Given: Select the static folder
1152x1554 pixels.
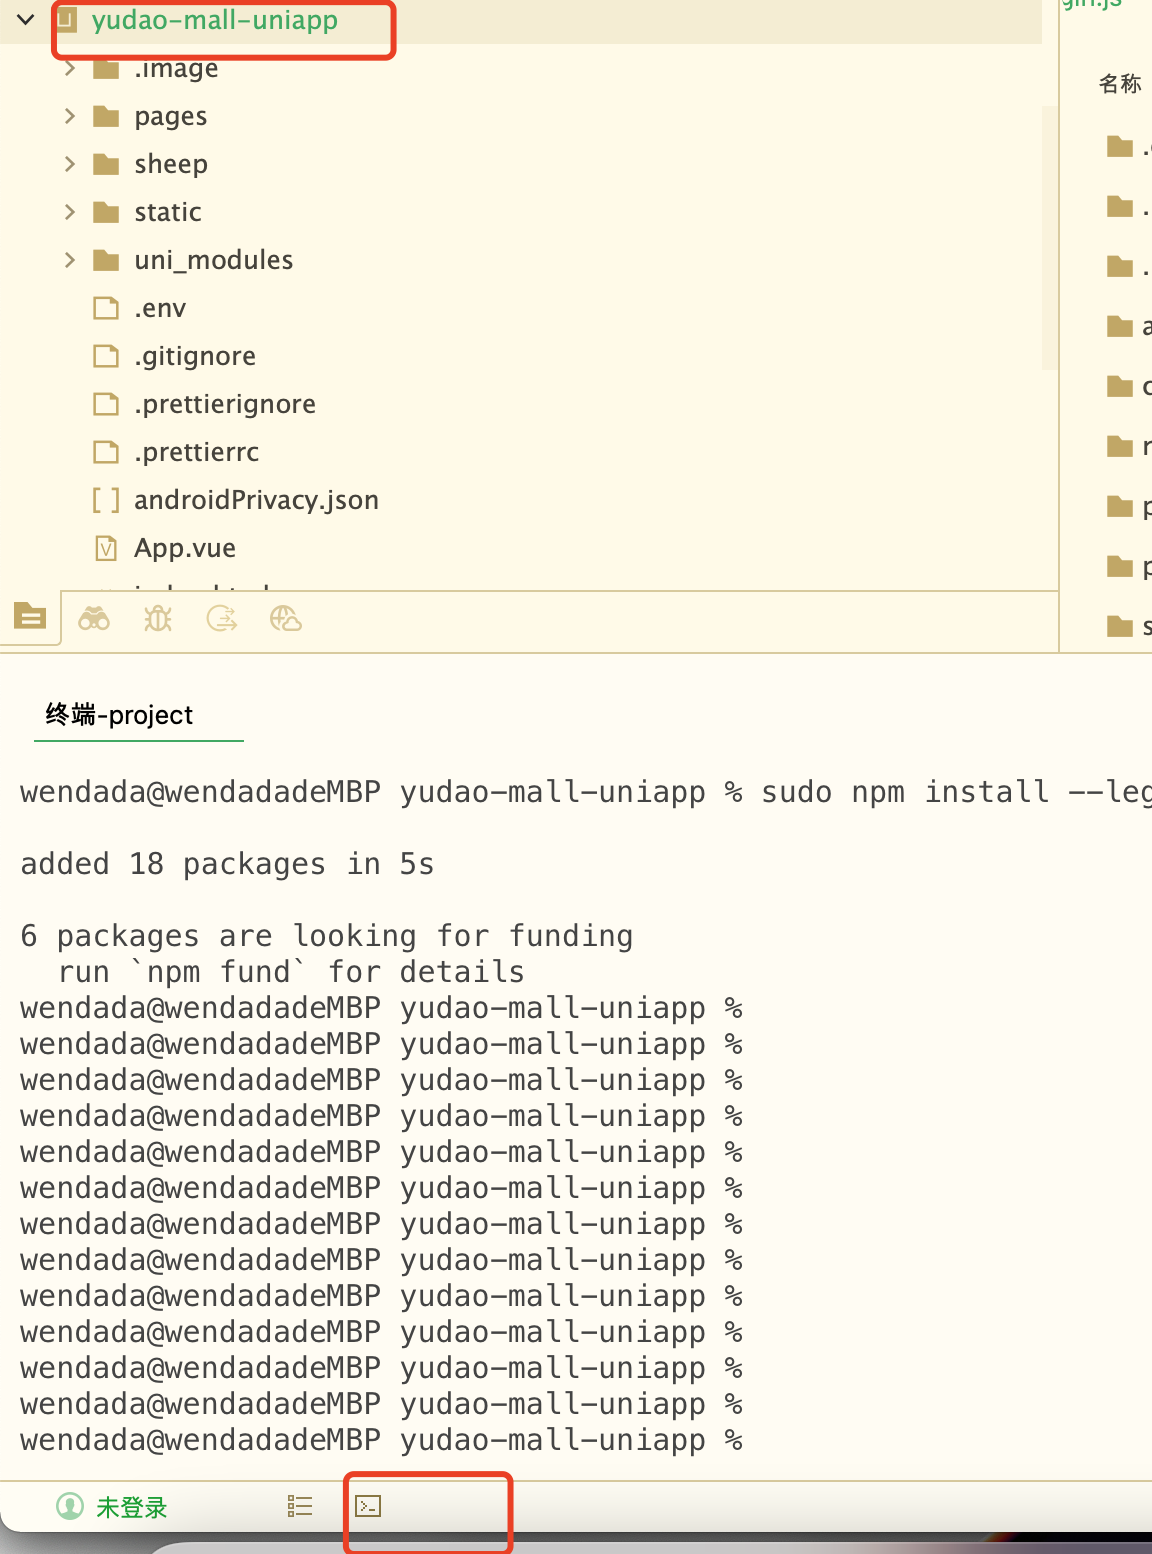Looking at the screenshot, I should point(168,212).
